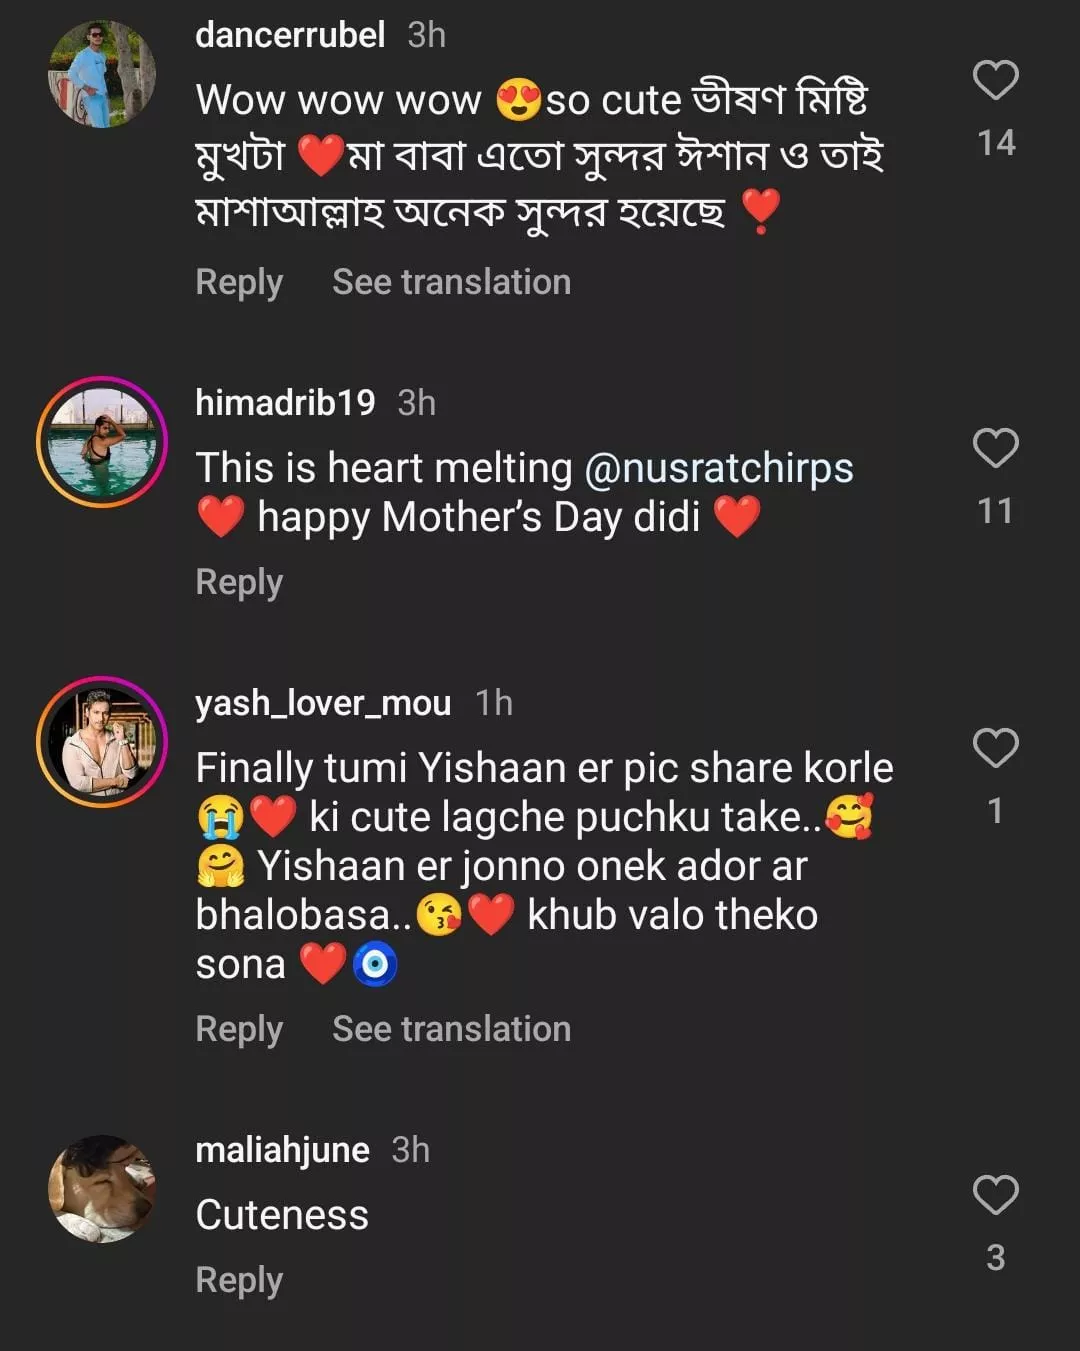Viewport: 1080px width, 1351px height.
Task: Heart the maliahjune 'Cuteness' comment
Action: coord(995,1195)
